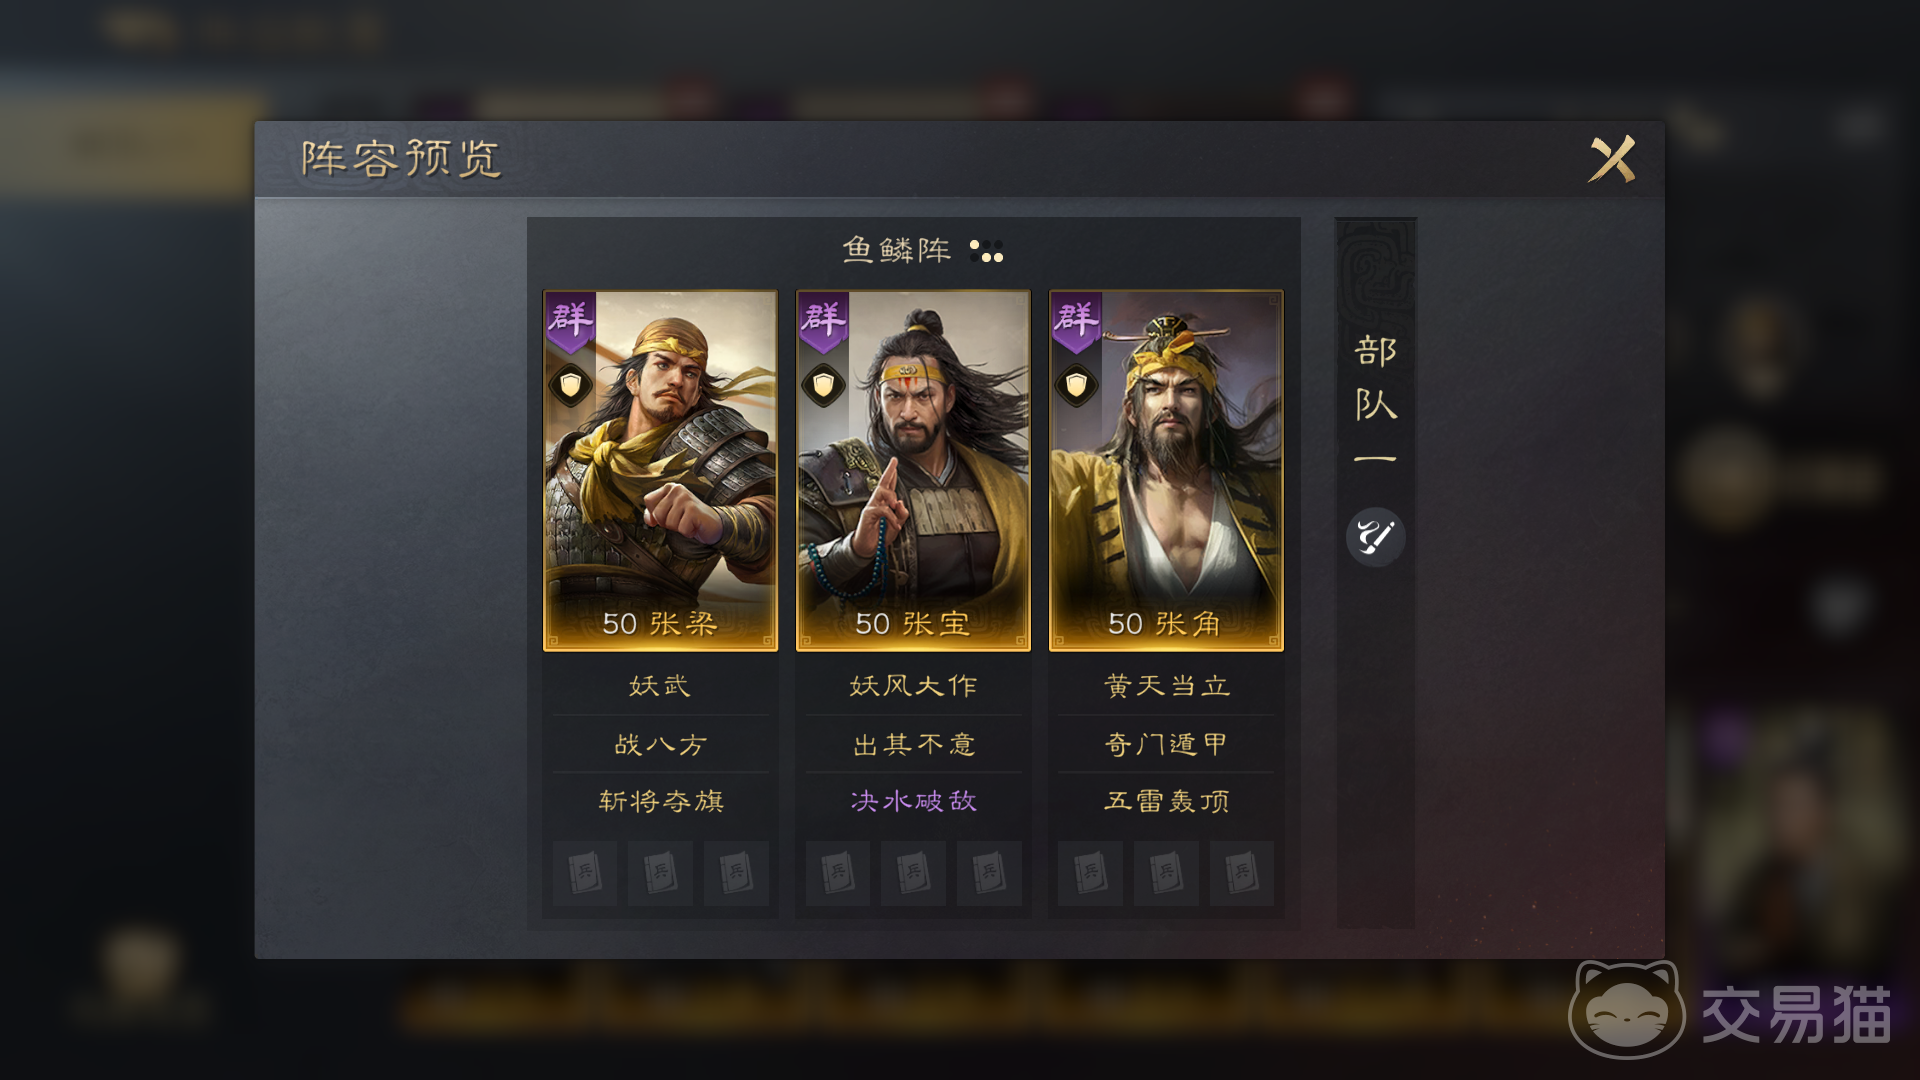Open the 黄天当立 skill details
This screenshot has height=1080, width=1920.
click(x=1166, y=686)
